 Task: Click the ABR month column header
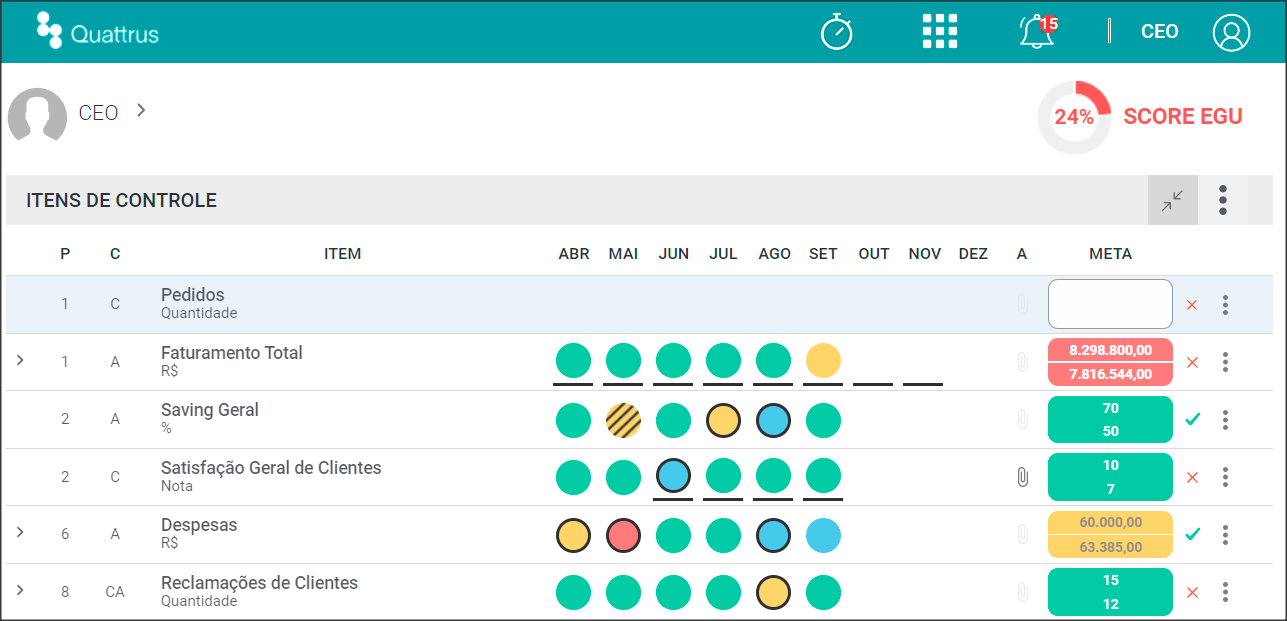574,254
